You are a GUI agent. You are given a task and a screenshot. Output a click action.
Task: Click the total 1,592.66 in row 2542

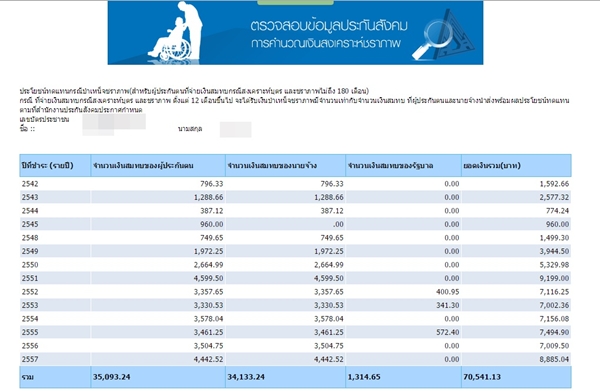[554, 184]
